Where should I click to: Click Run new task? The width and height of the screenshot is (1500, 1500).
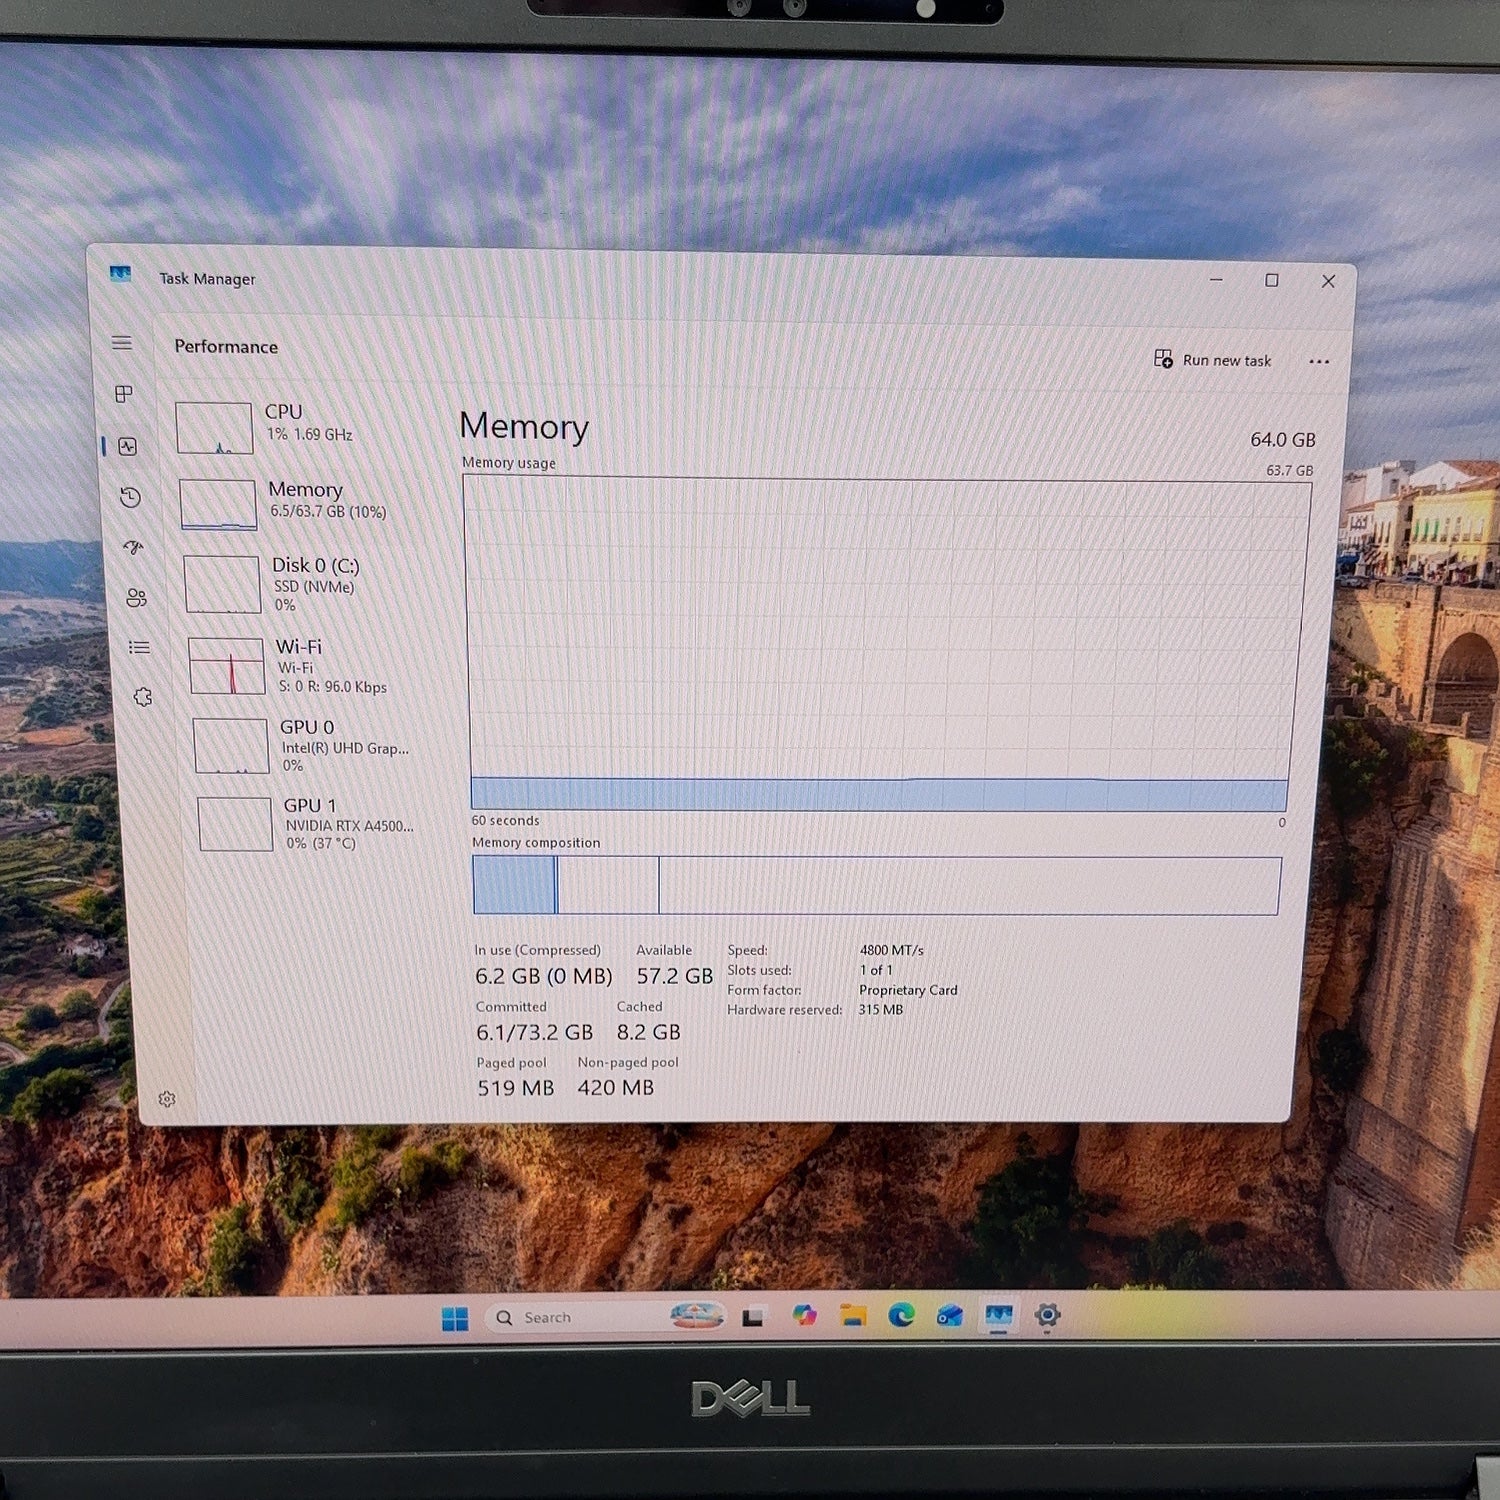pyautogui.click(x=1213, y=359)
